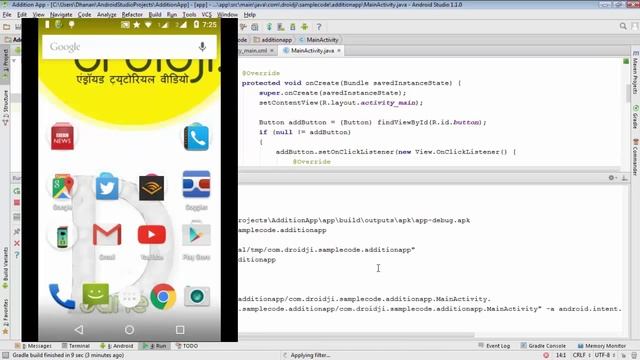Open the Messenger app in dock
The height and width of the screenshot is (360, 640).
pos(96,295)
